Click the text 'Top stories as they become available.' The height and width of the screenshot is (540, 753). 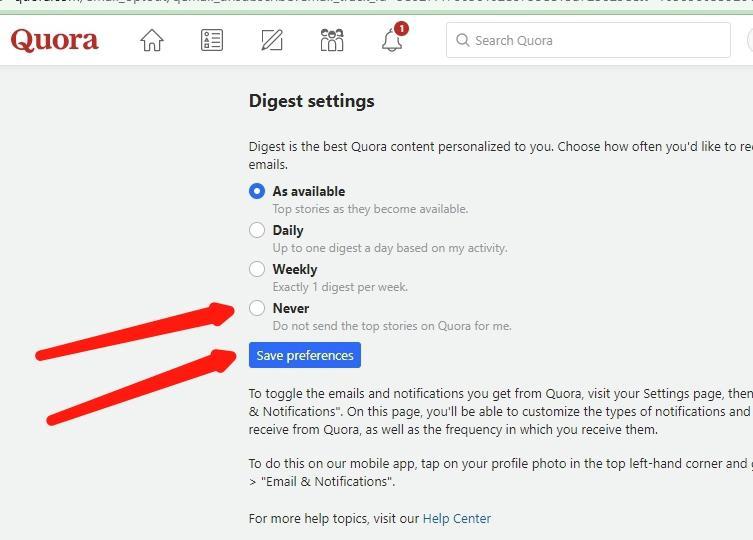(x=370, y=209)
